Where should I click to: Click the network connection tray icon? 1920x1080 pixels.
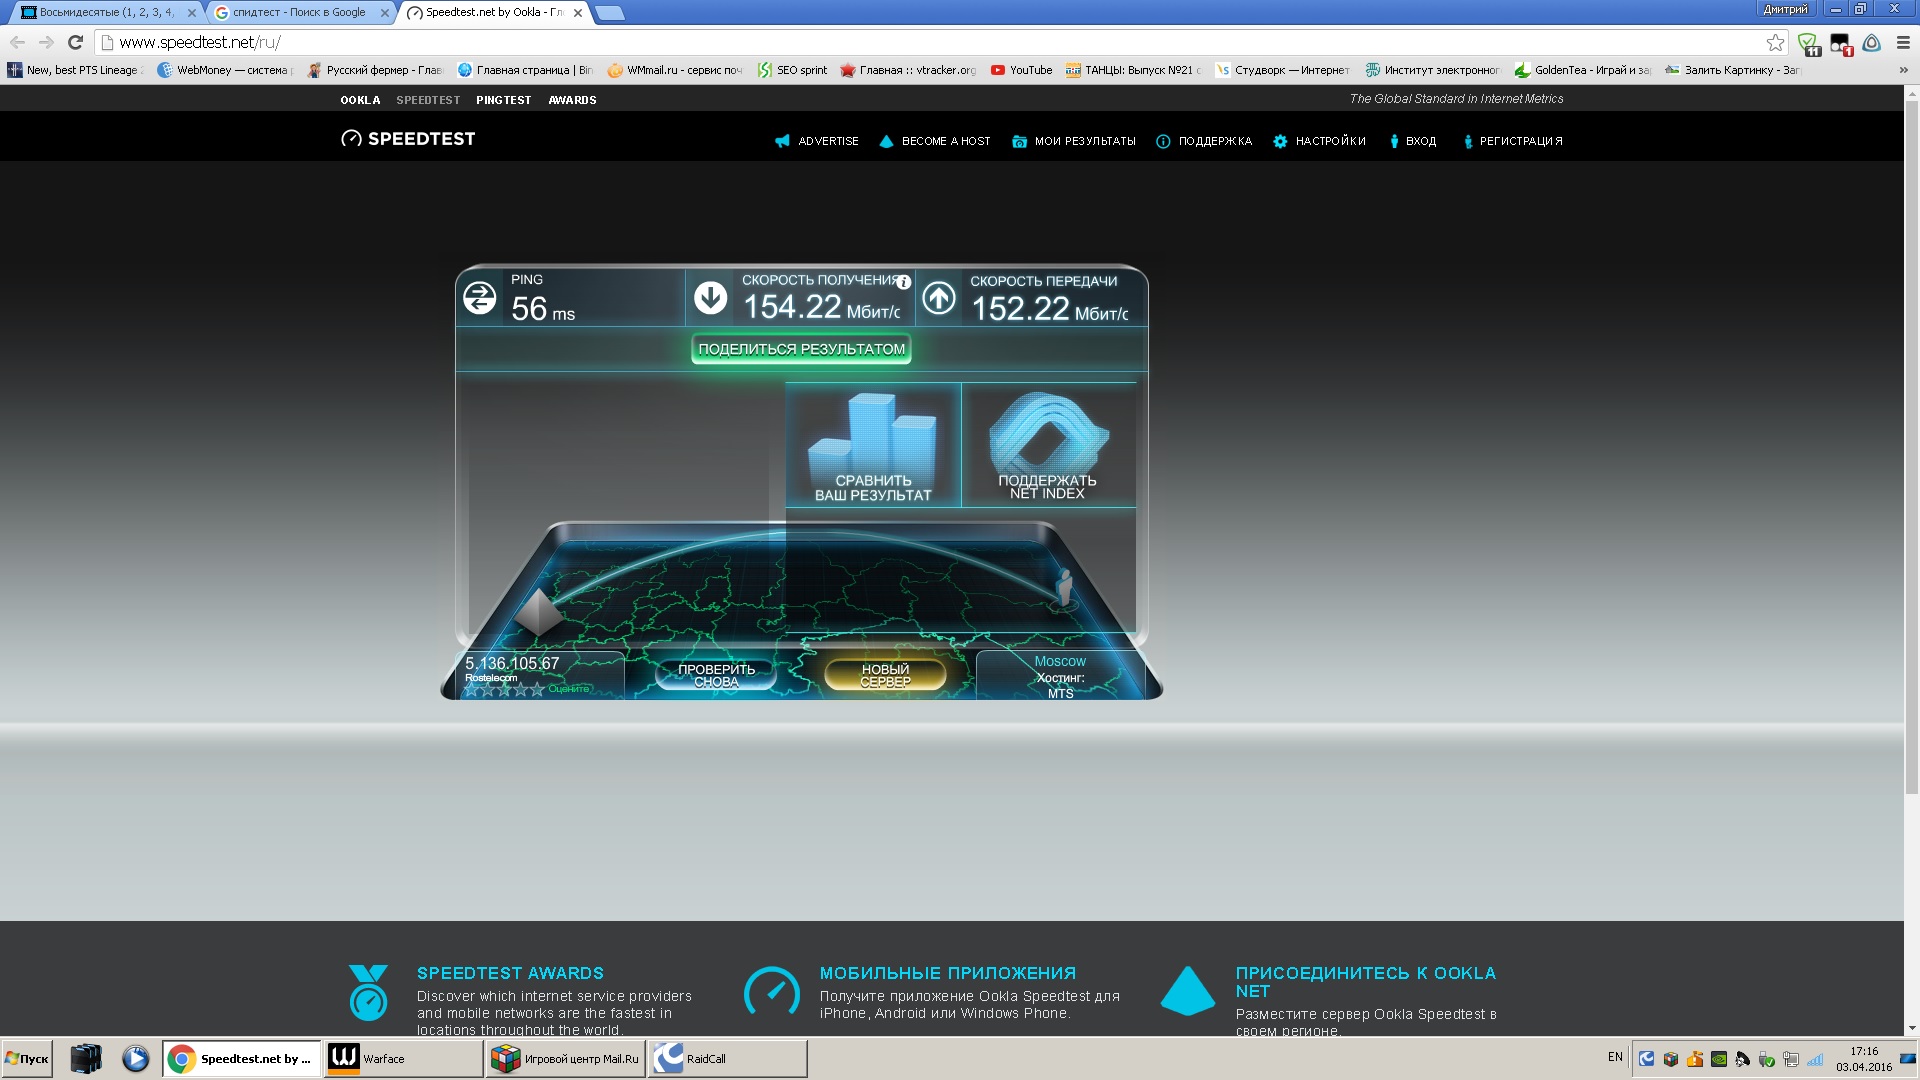[1791, 1059]
